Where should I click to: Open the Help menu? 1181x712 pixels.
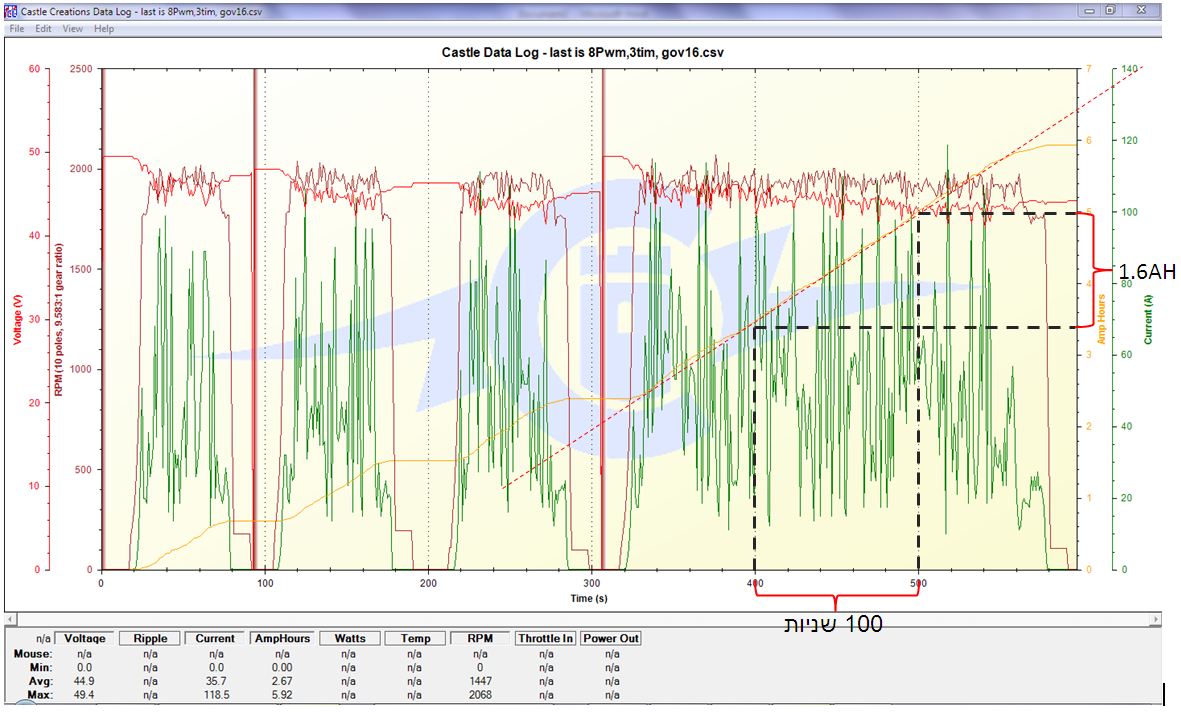point(104,29)
